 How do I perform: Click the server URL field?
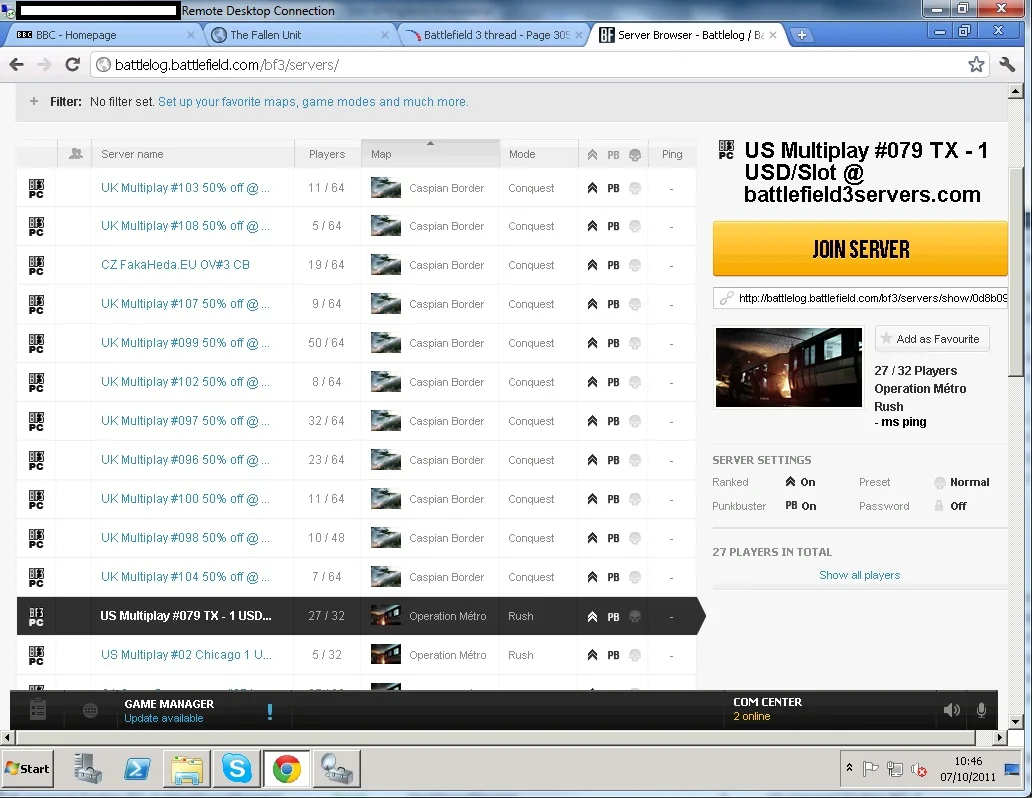point(860,298)
